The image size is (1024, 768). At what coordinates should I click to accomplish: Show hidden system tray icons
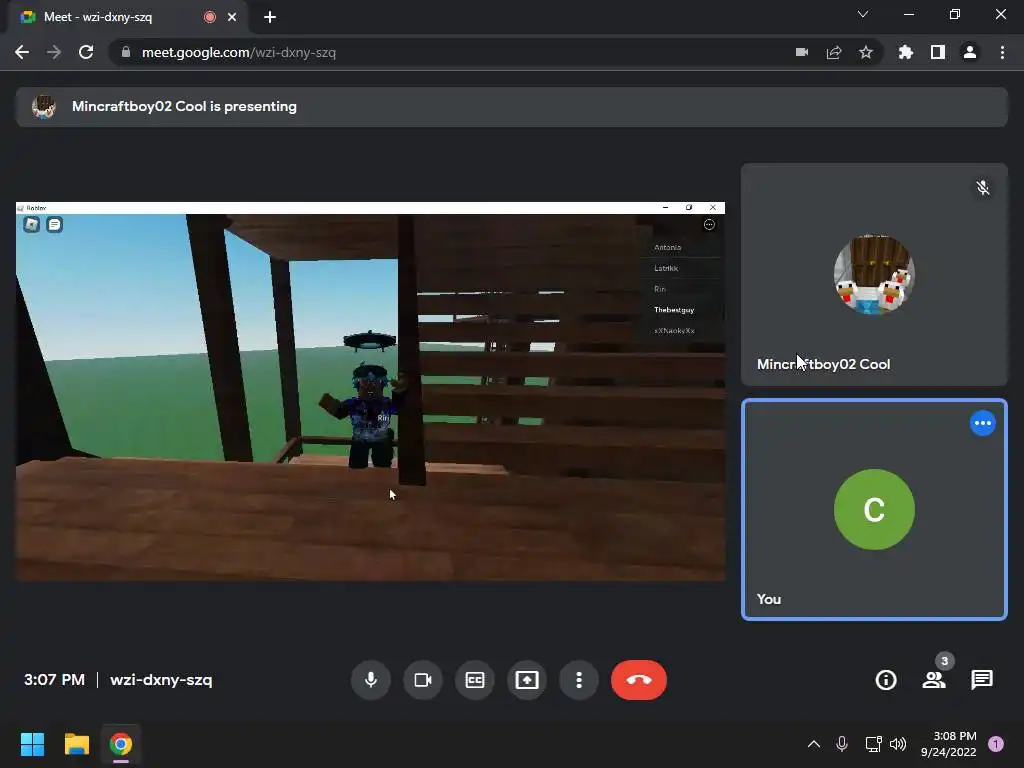814,744
